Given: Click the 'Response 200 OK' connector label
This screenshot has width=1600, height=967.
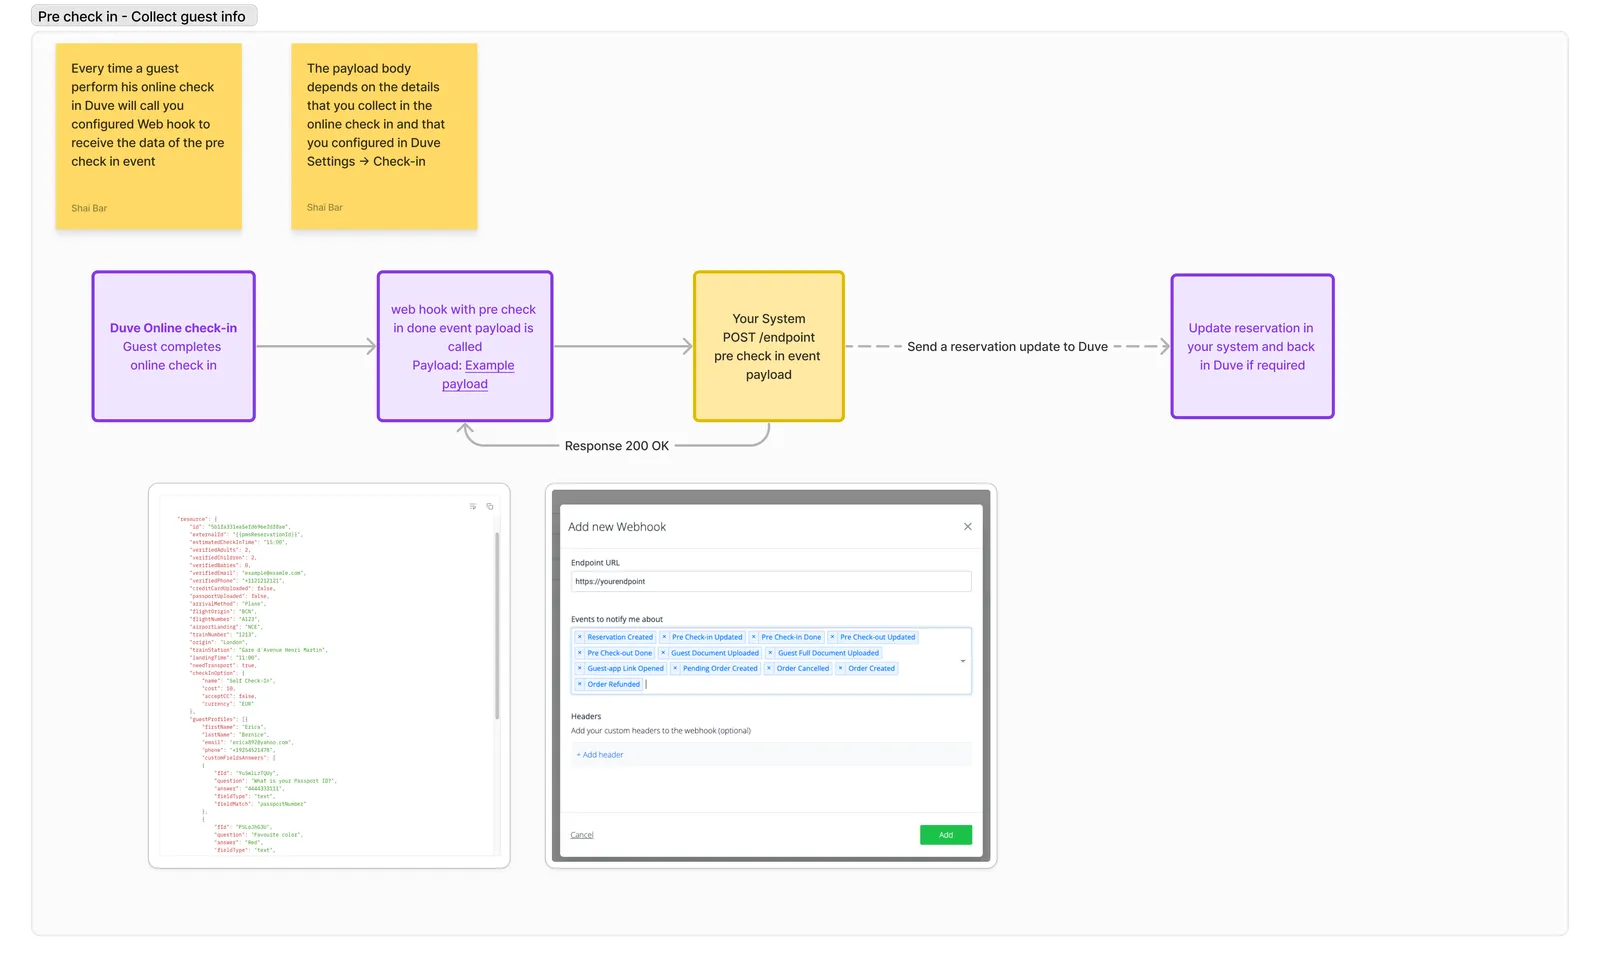Looking at the screenshot, I should click(617, 446).
